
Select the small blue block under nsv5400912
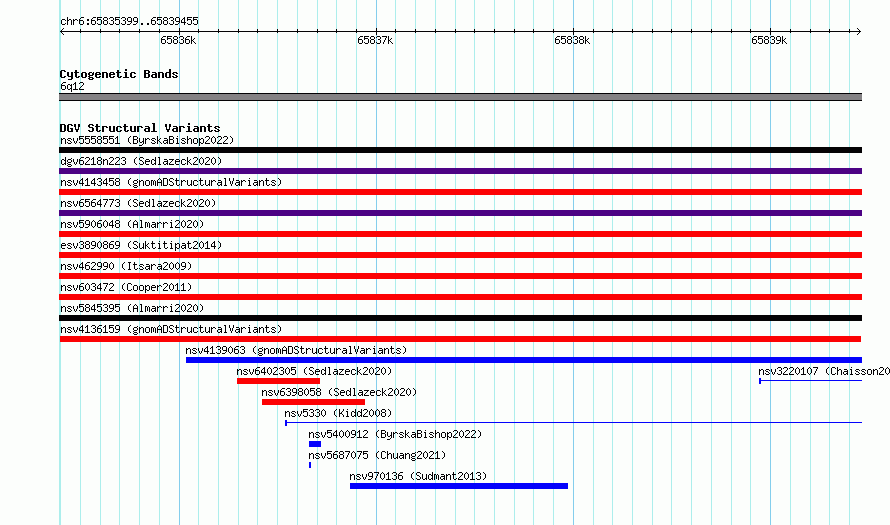(x=315, y=444)
